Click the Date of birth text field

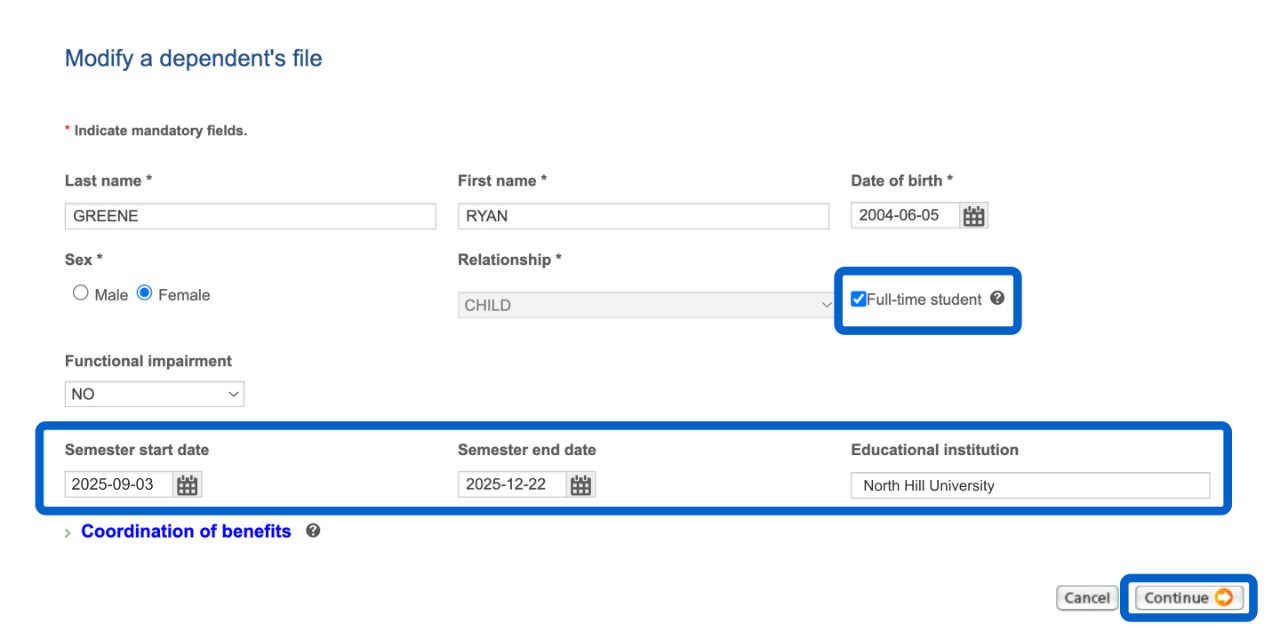click(x=905, y=216)
